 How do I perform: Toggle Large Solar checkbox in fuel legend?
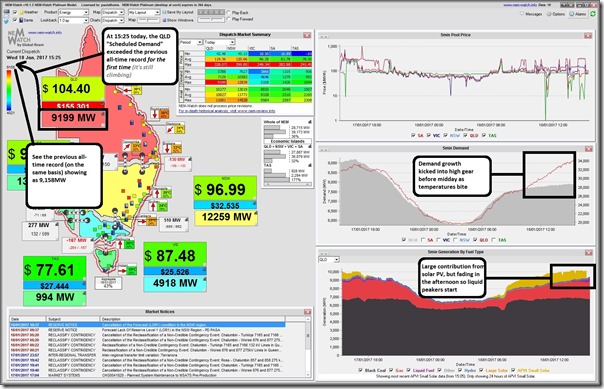pos(482,370)
